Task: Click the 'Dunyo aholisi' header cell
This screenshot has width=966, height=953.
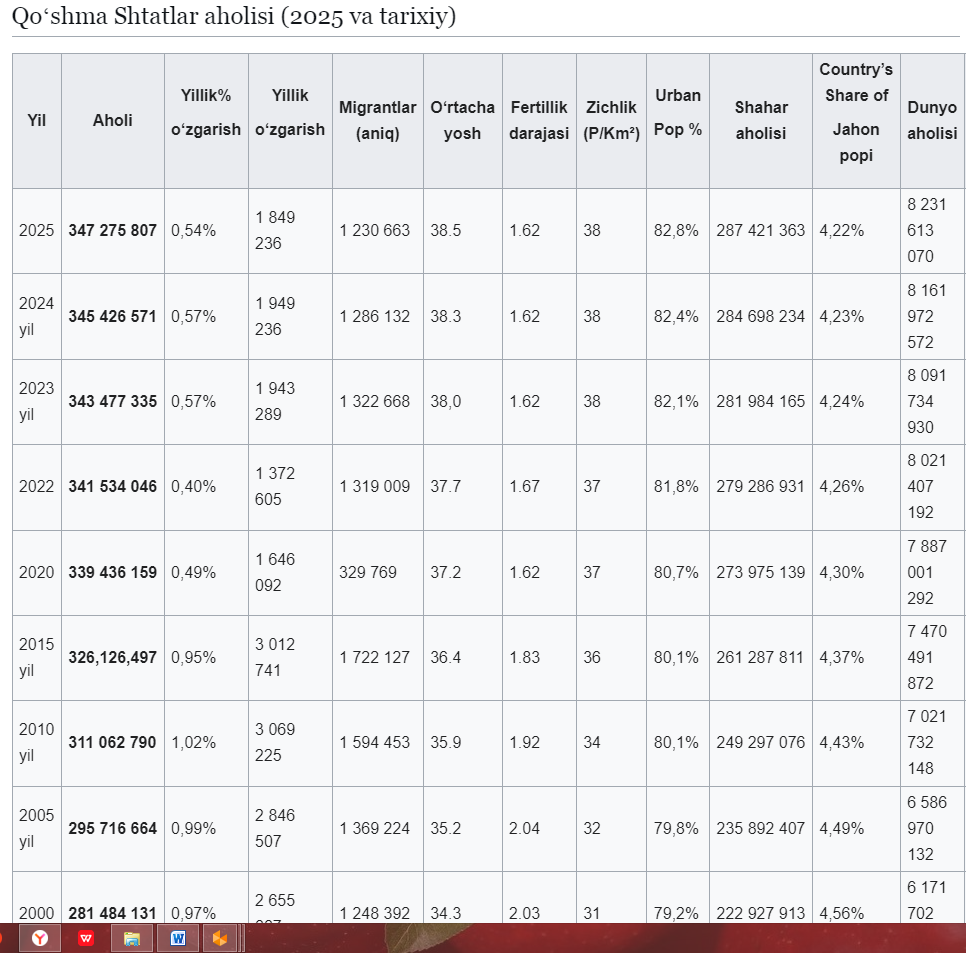Action: (933, 121)
